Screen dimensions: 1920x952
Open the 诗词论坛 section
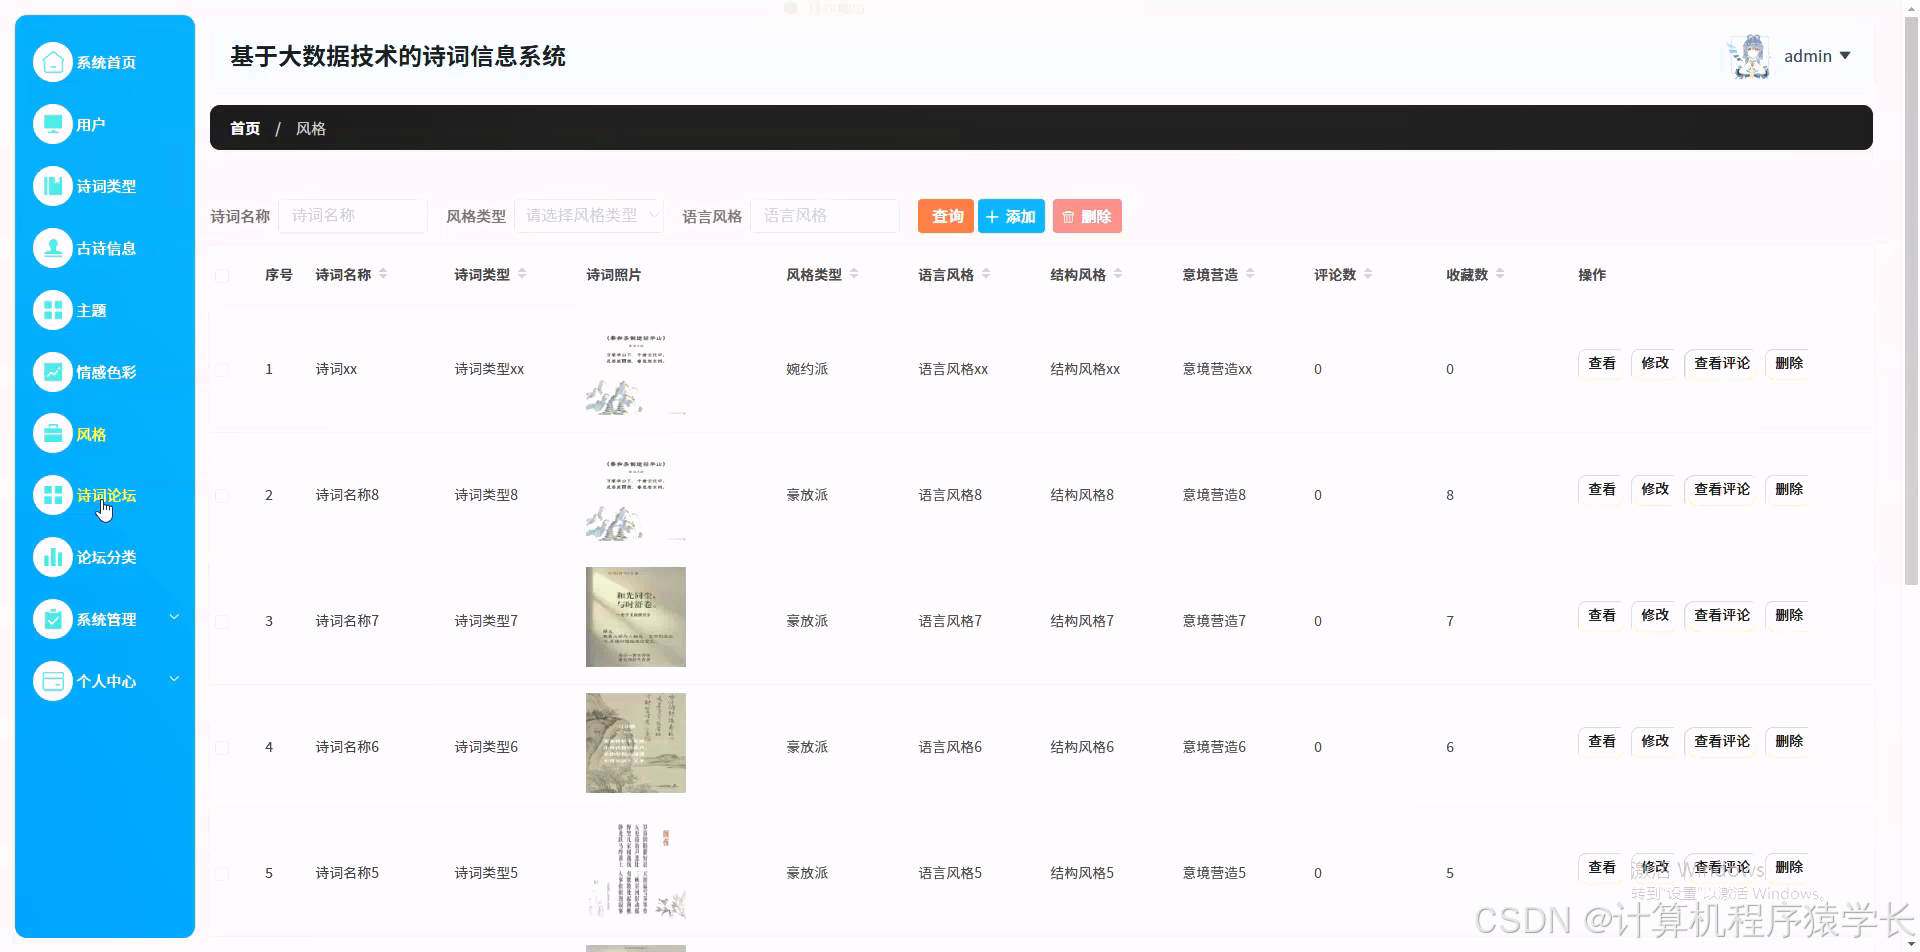tap(106, 495)
